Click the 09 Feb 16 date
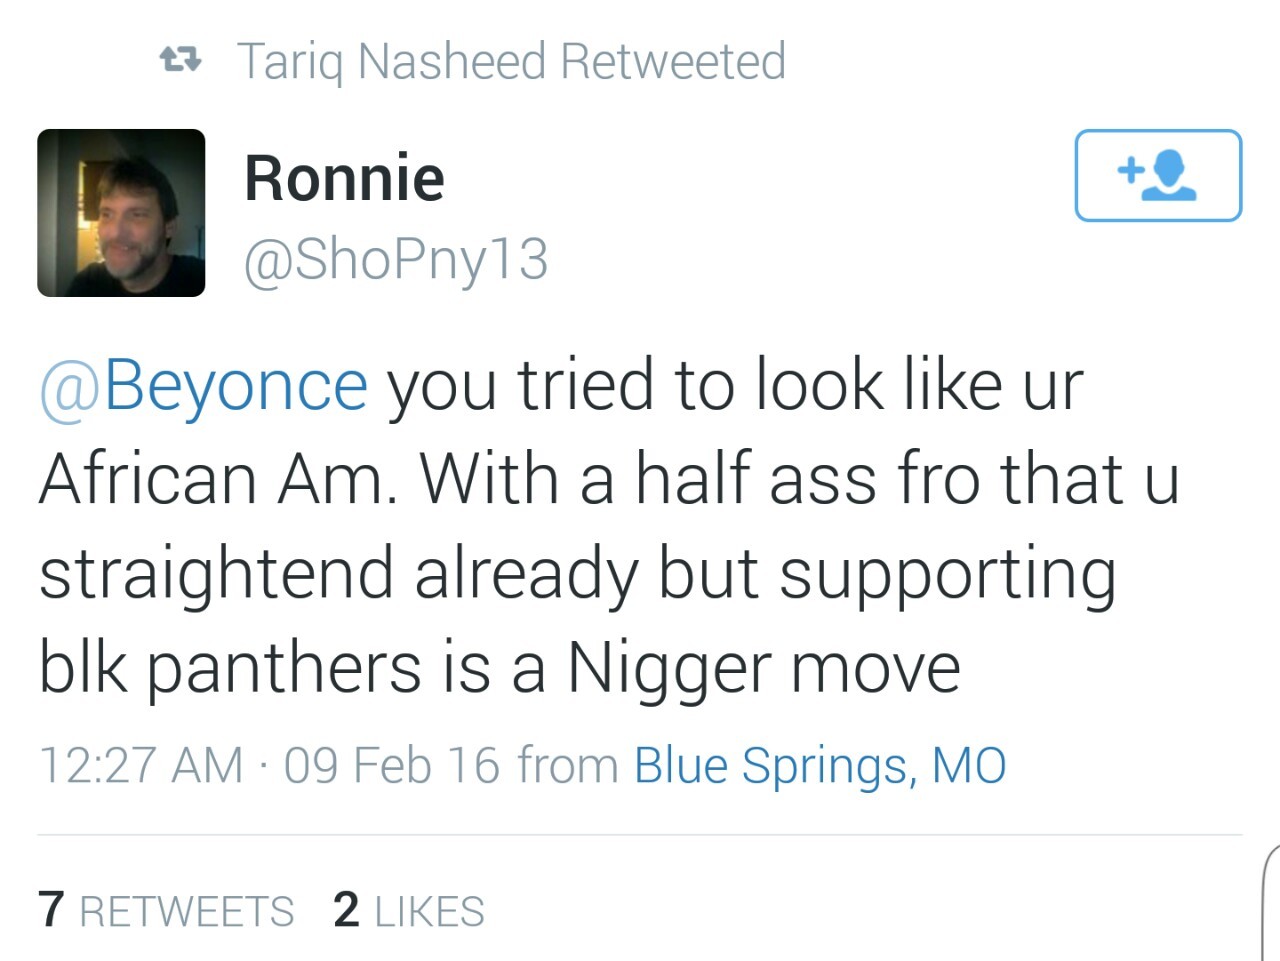Viewport: 1280px width, 961px height. 391,765
